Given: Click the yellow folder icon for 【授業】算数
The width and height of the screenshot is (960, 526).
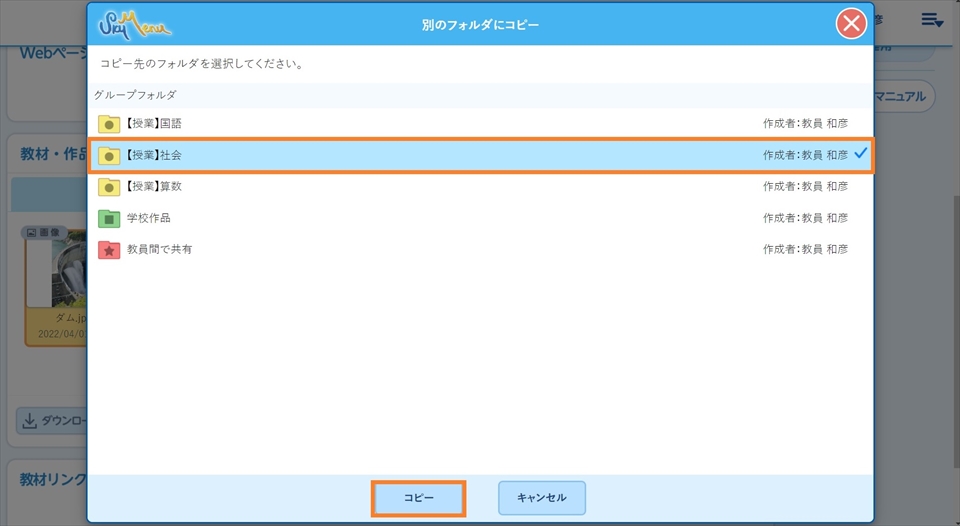Looking at the screenshot, I should pyautogui.click(x=109, y=187).
